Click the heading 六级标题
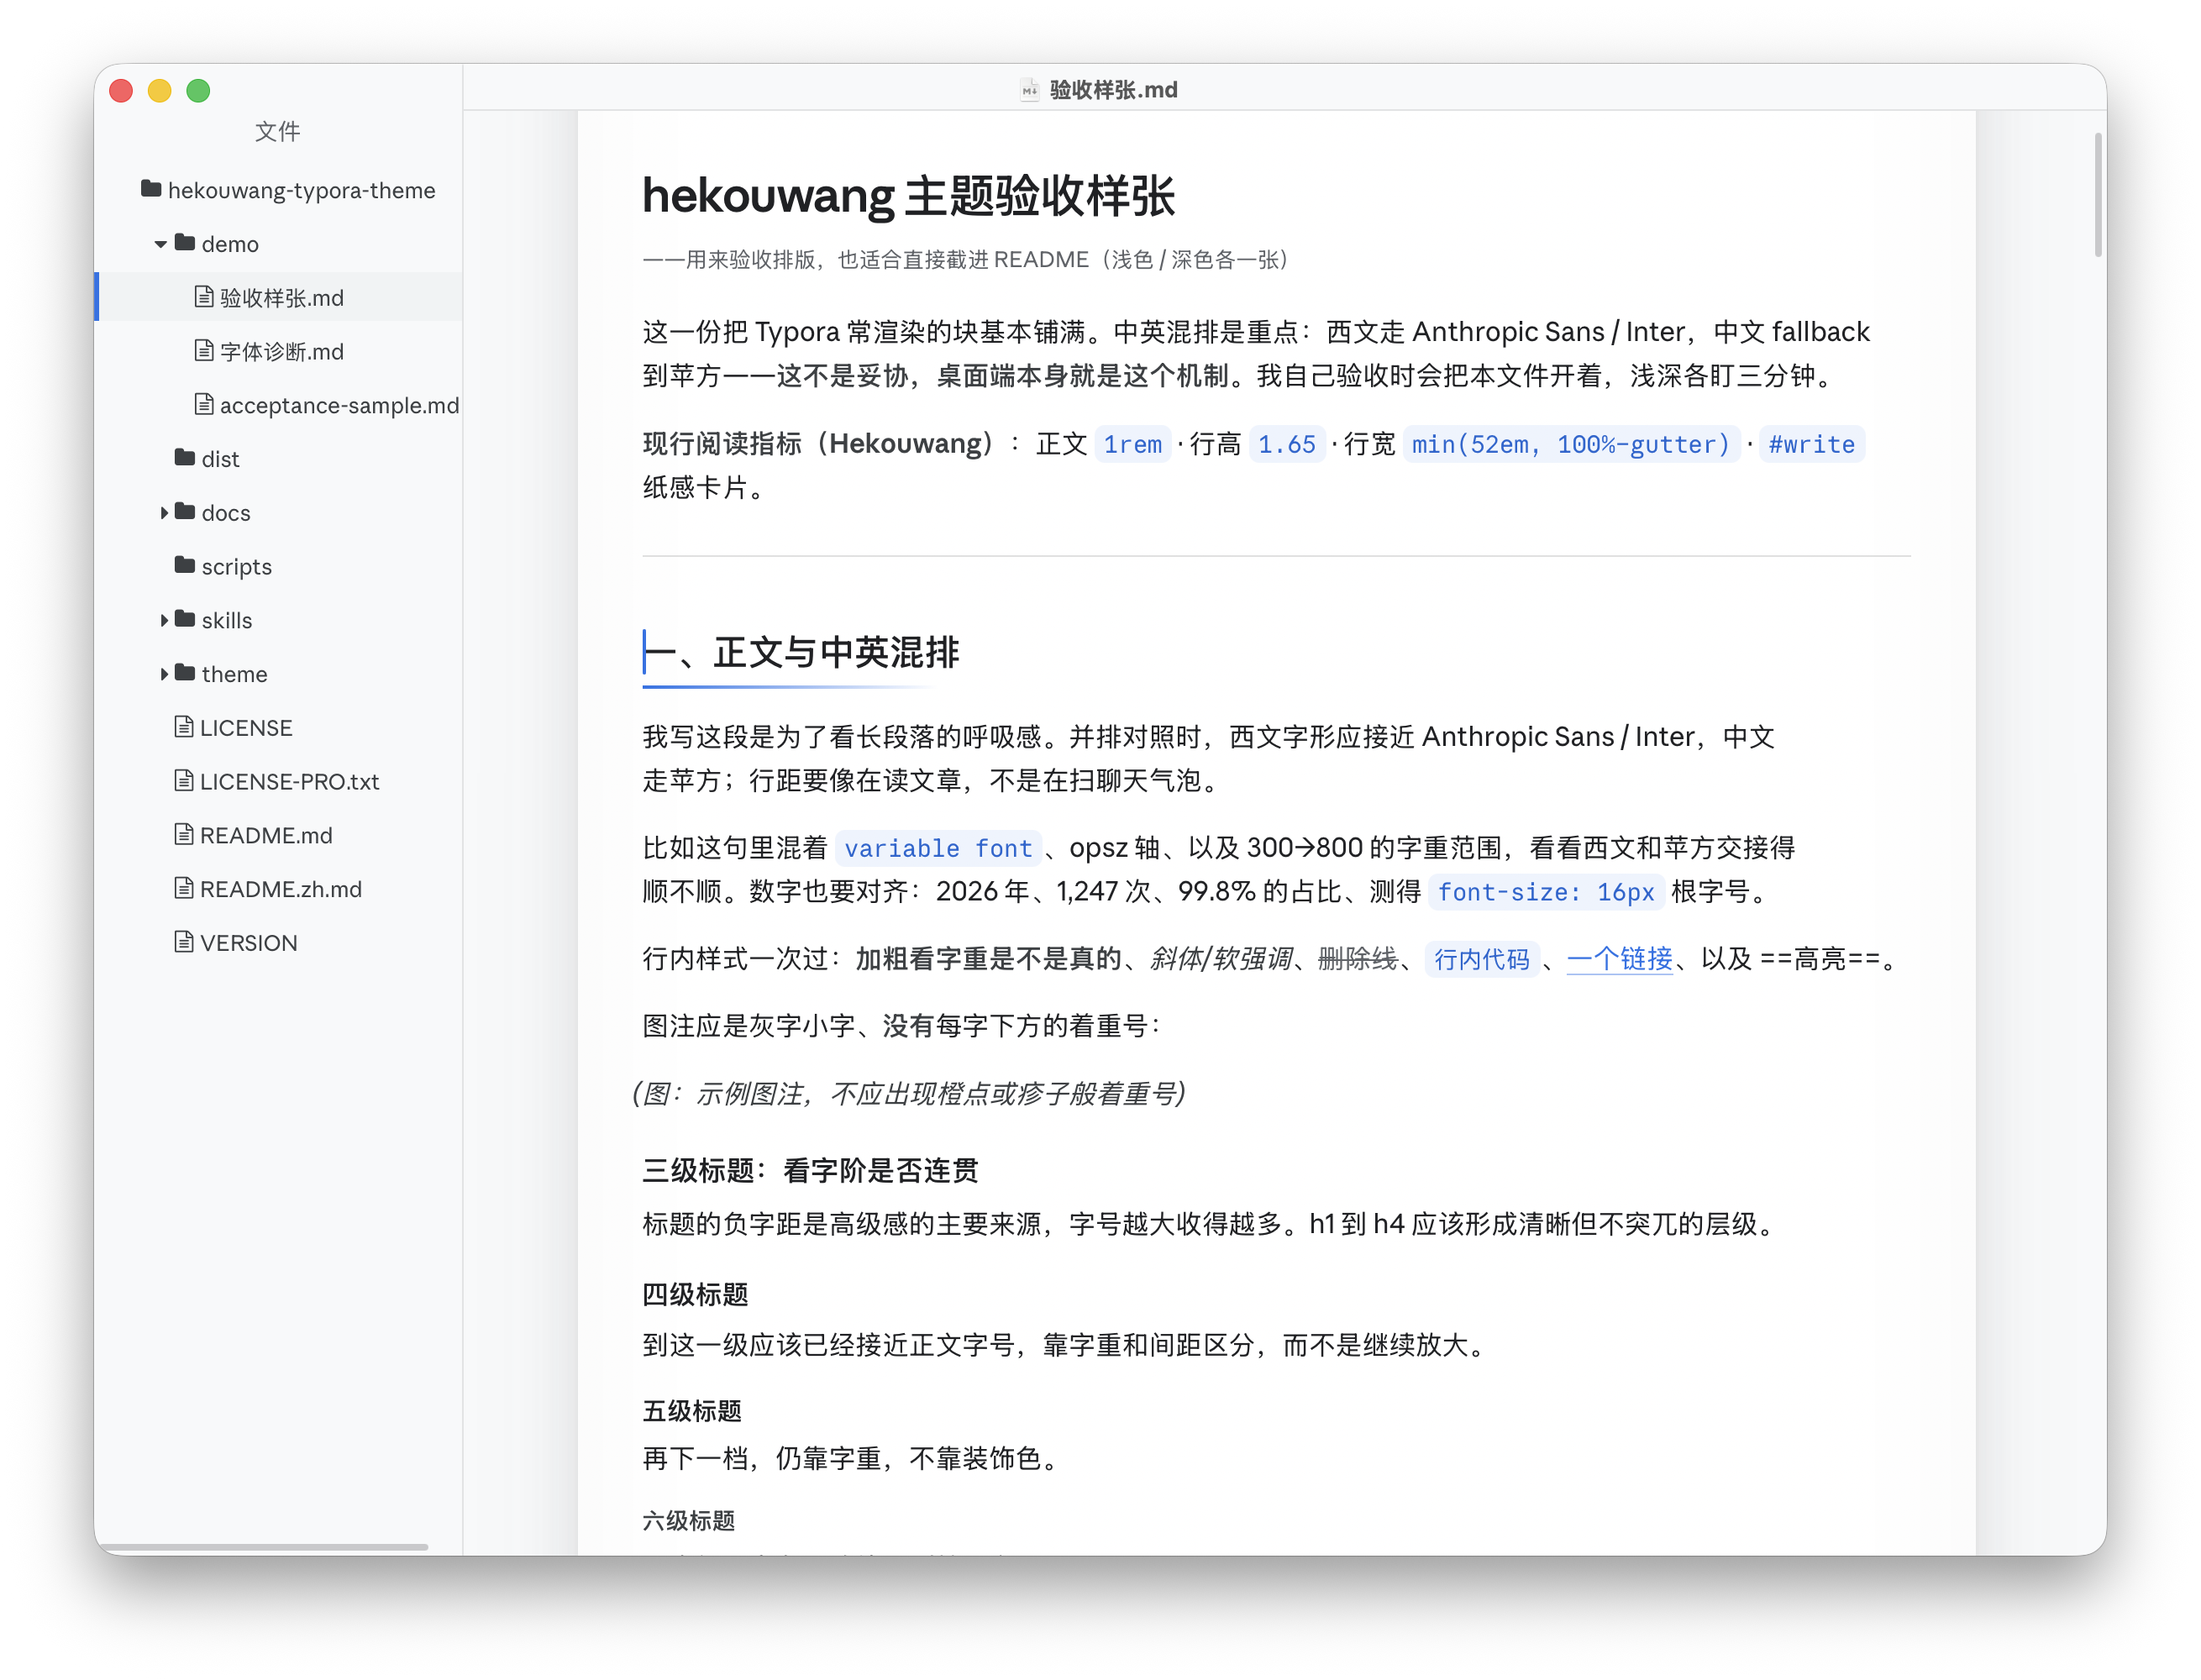The width and height of the screenshot is (2201, 1680). 688,1522
